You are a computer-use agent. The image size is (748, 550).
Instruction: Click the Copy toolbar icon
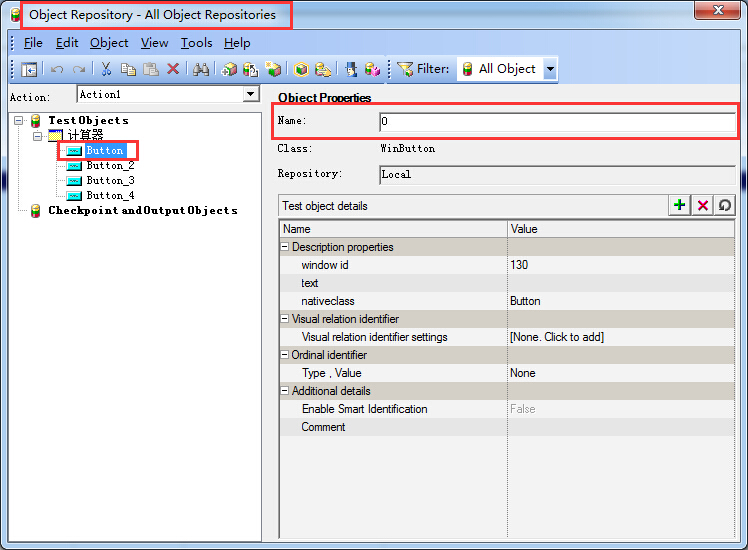(128, 69)
